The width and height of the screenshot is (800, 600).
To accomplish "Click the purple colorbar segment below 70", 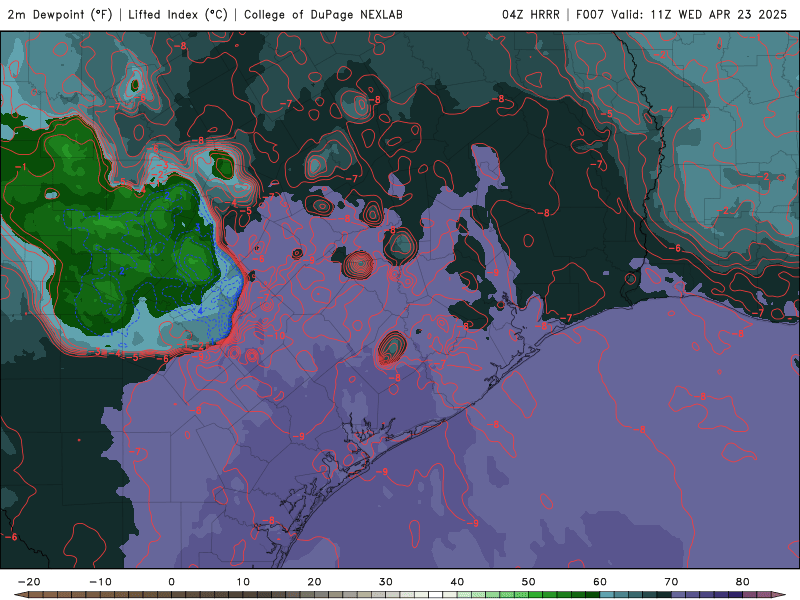I will click(x=679, y=595).
